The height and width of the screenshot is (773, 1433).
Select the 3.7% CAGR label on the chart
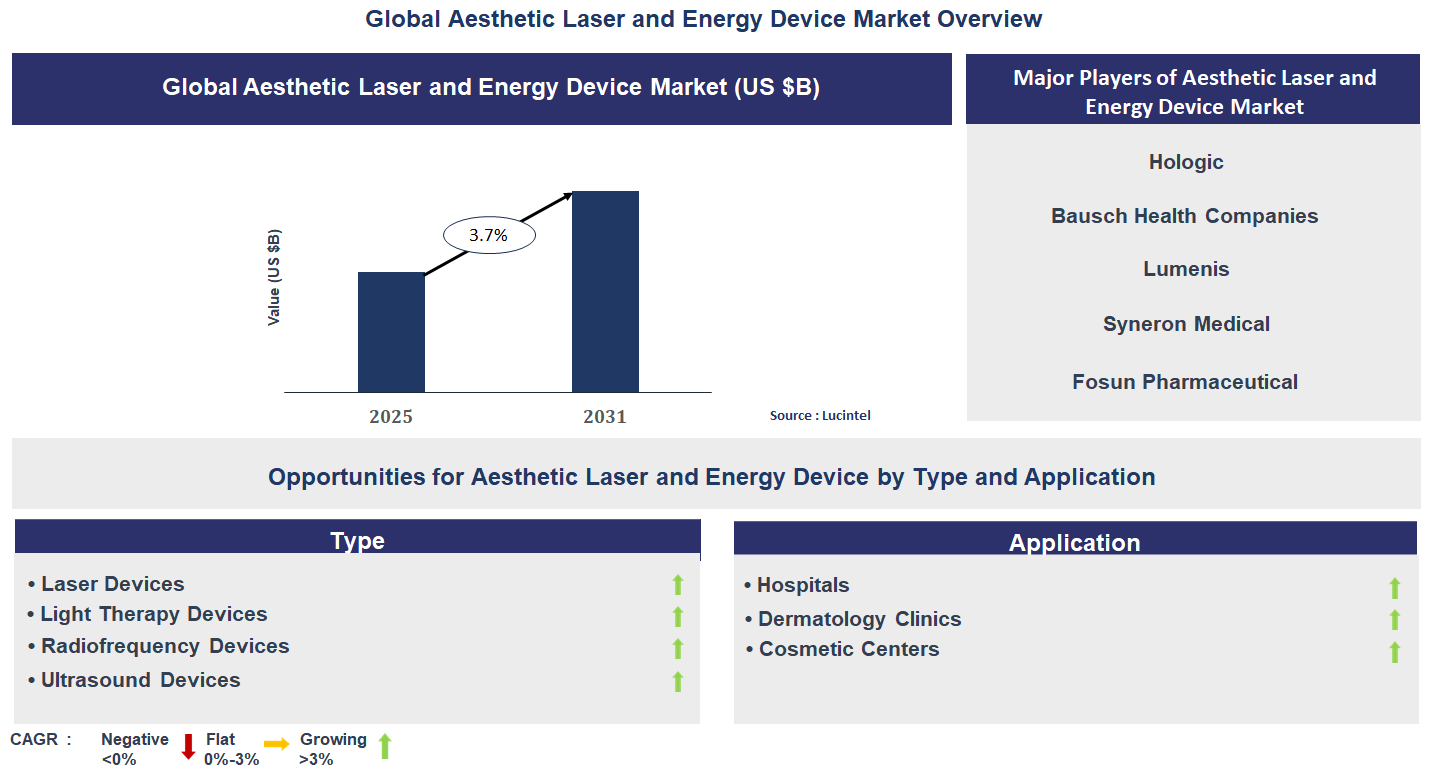(x=488, y=234)
